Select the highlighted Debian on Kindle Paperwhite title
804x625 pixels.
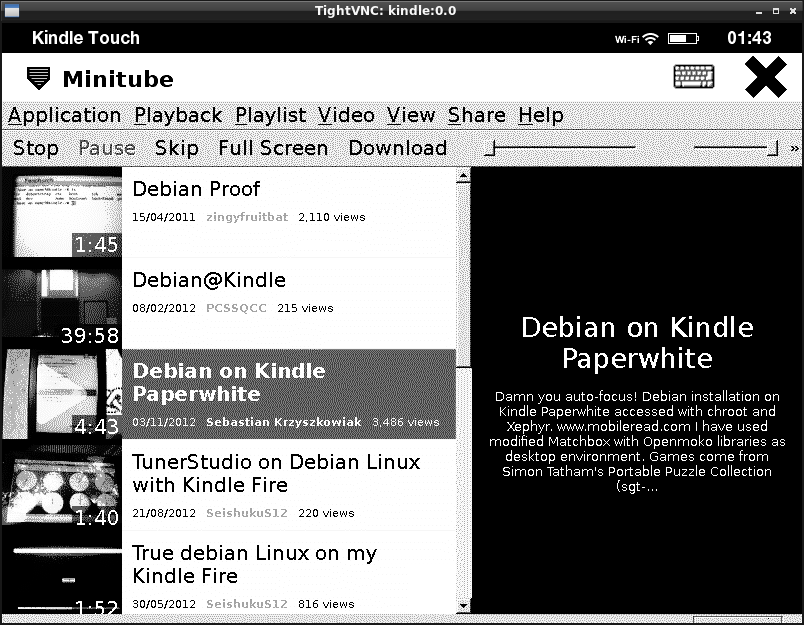click(229, 382)
